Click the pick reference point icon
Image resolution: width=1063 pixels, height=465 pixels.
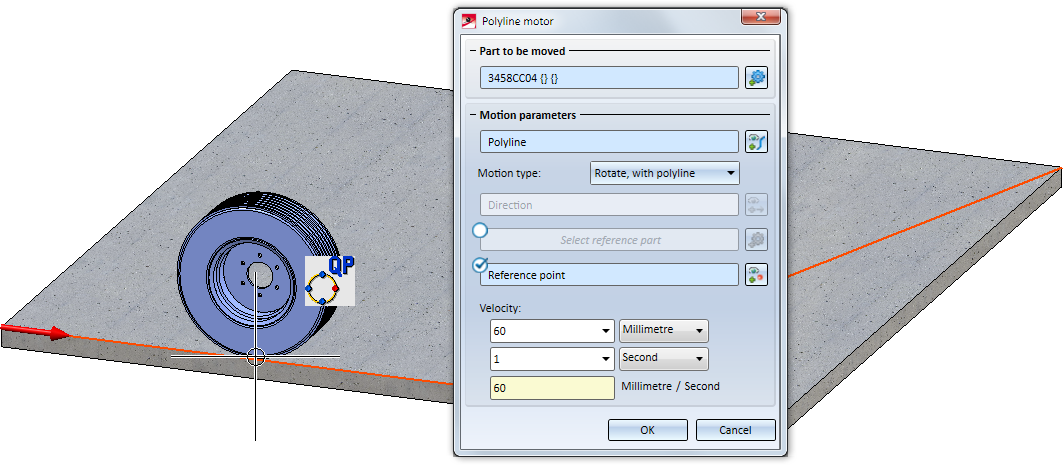757,275
